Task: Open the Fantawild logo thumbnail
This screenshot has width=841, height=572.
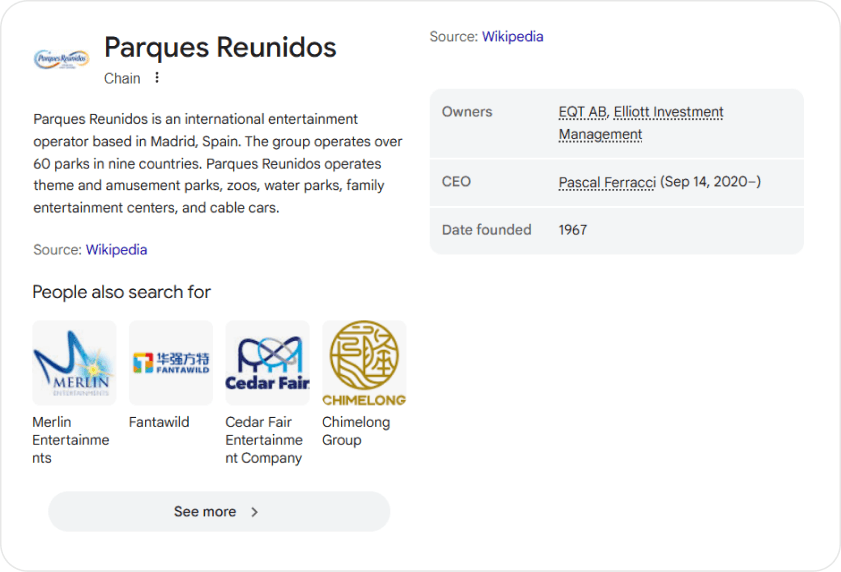Action: [x=171, y=363]
